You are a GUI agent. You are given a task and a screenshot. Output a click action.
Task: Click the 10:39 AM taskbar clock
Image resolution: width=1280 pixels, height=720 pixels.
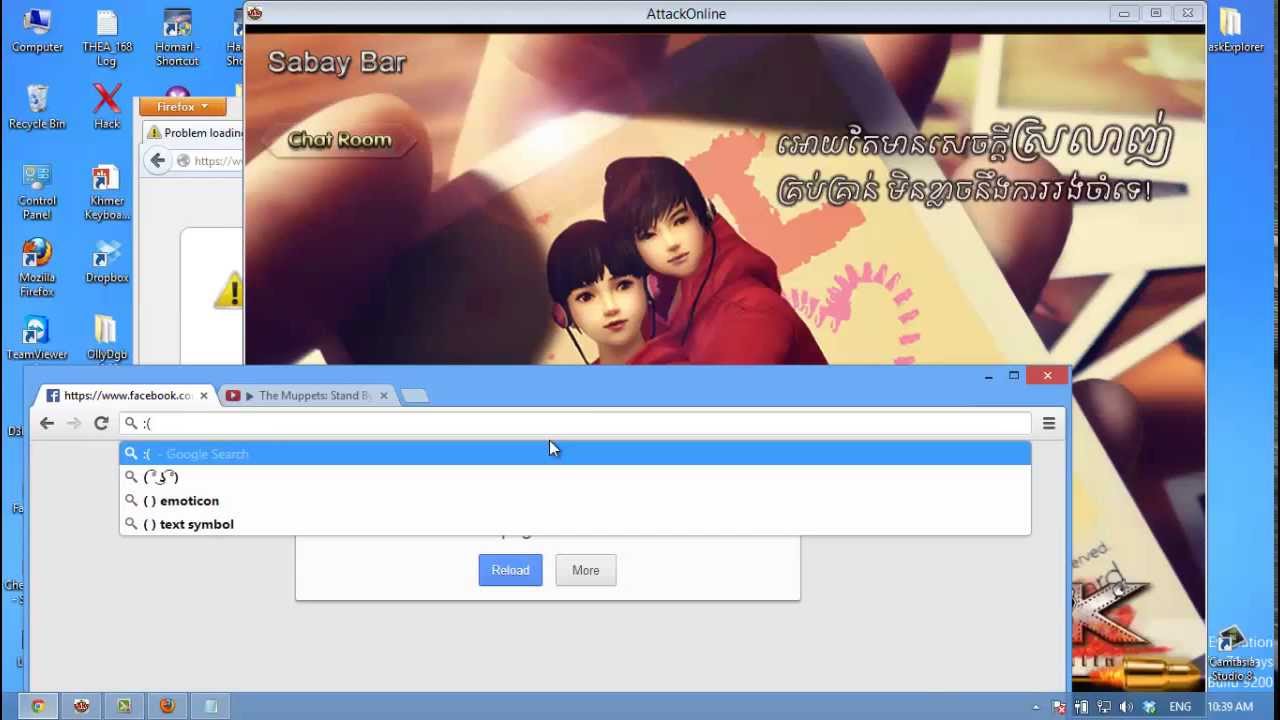click(1230, 707)
